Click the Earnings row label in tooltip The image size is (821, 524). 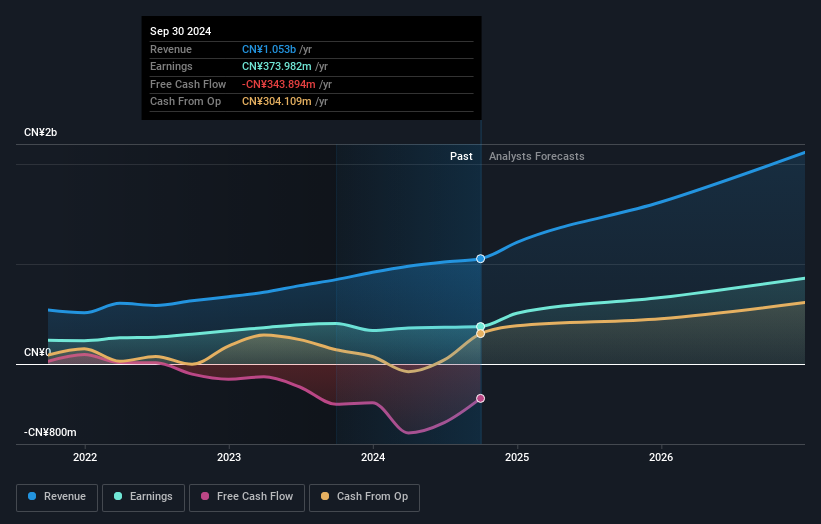[171, 66]
